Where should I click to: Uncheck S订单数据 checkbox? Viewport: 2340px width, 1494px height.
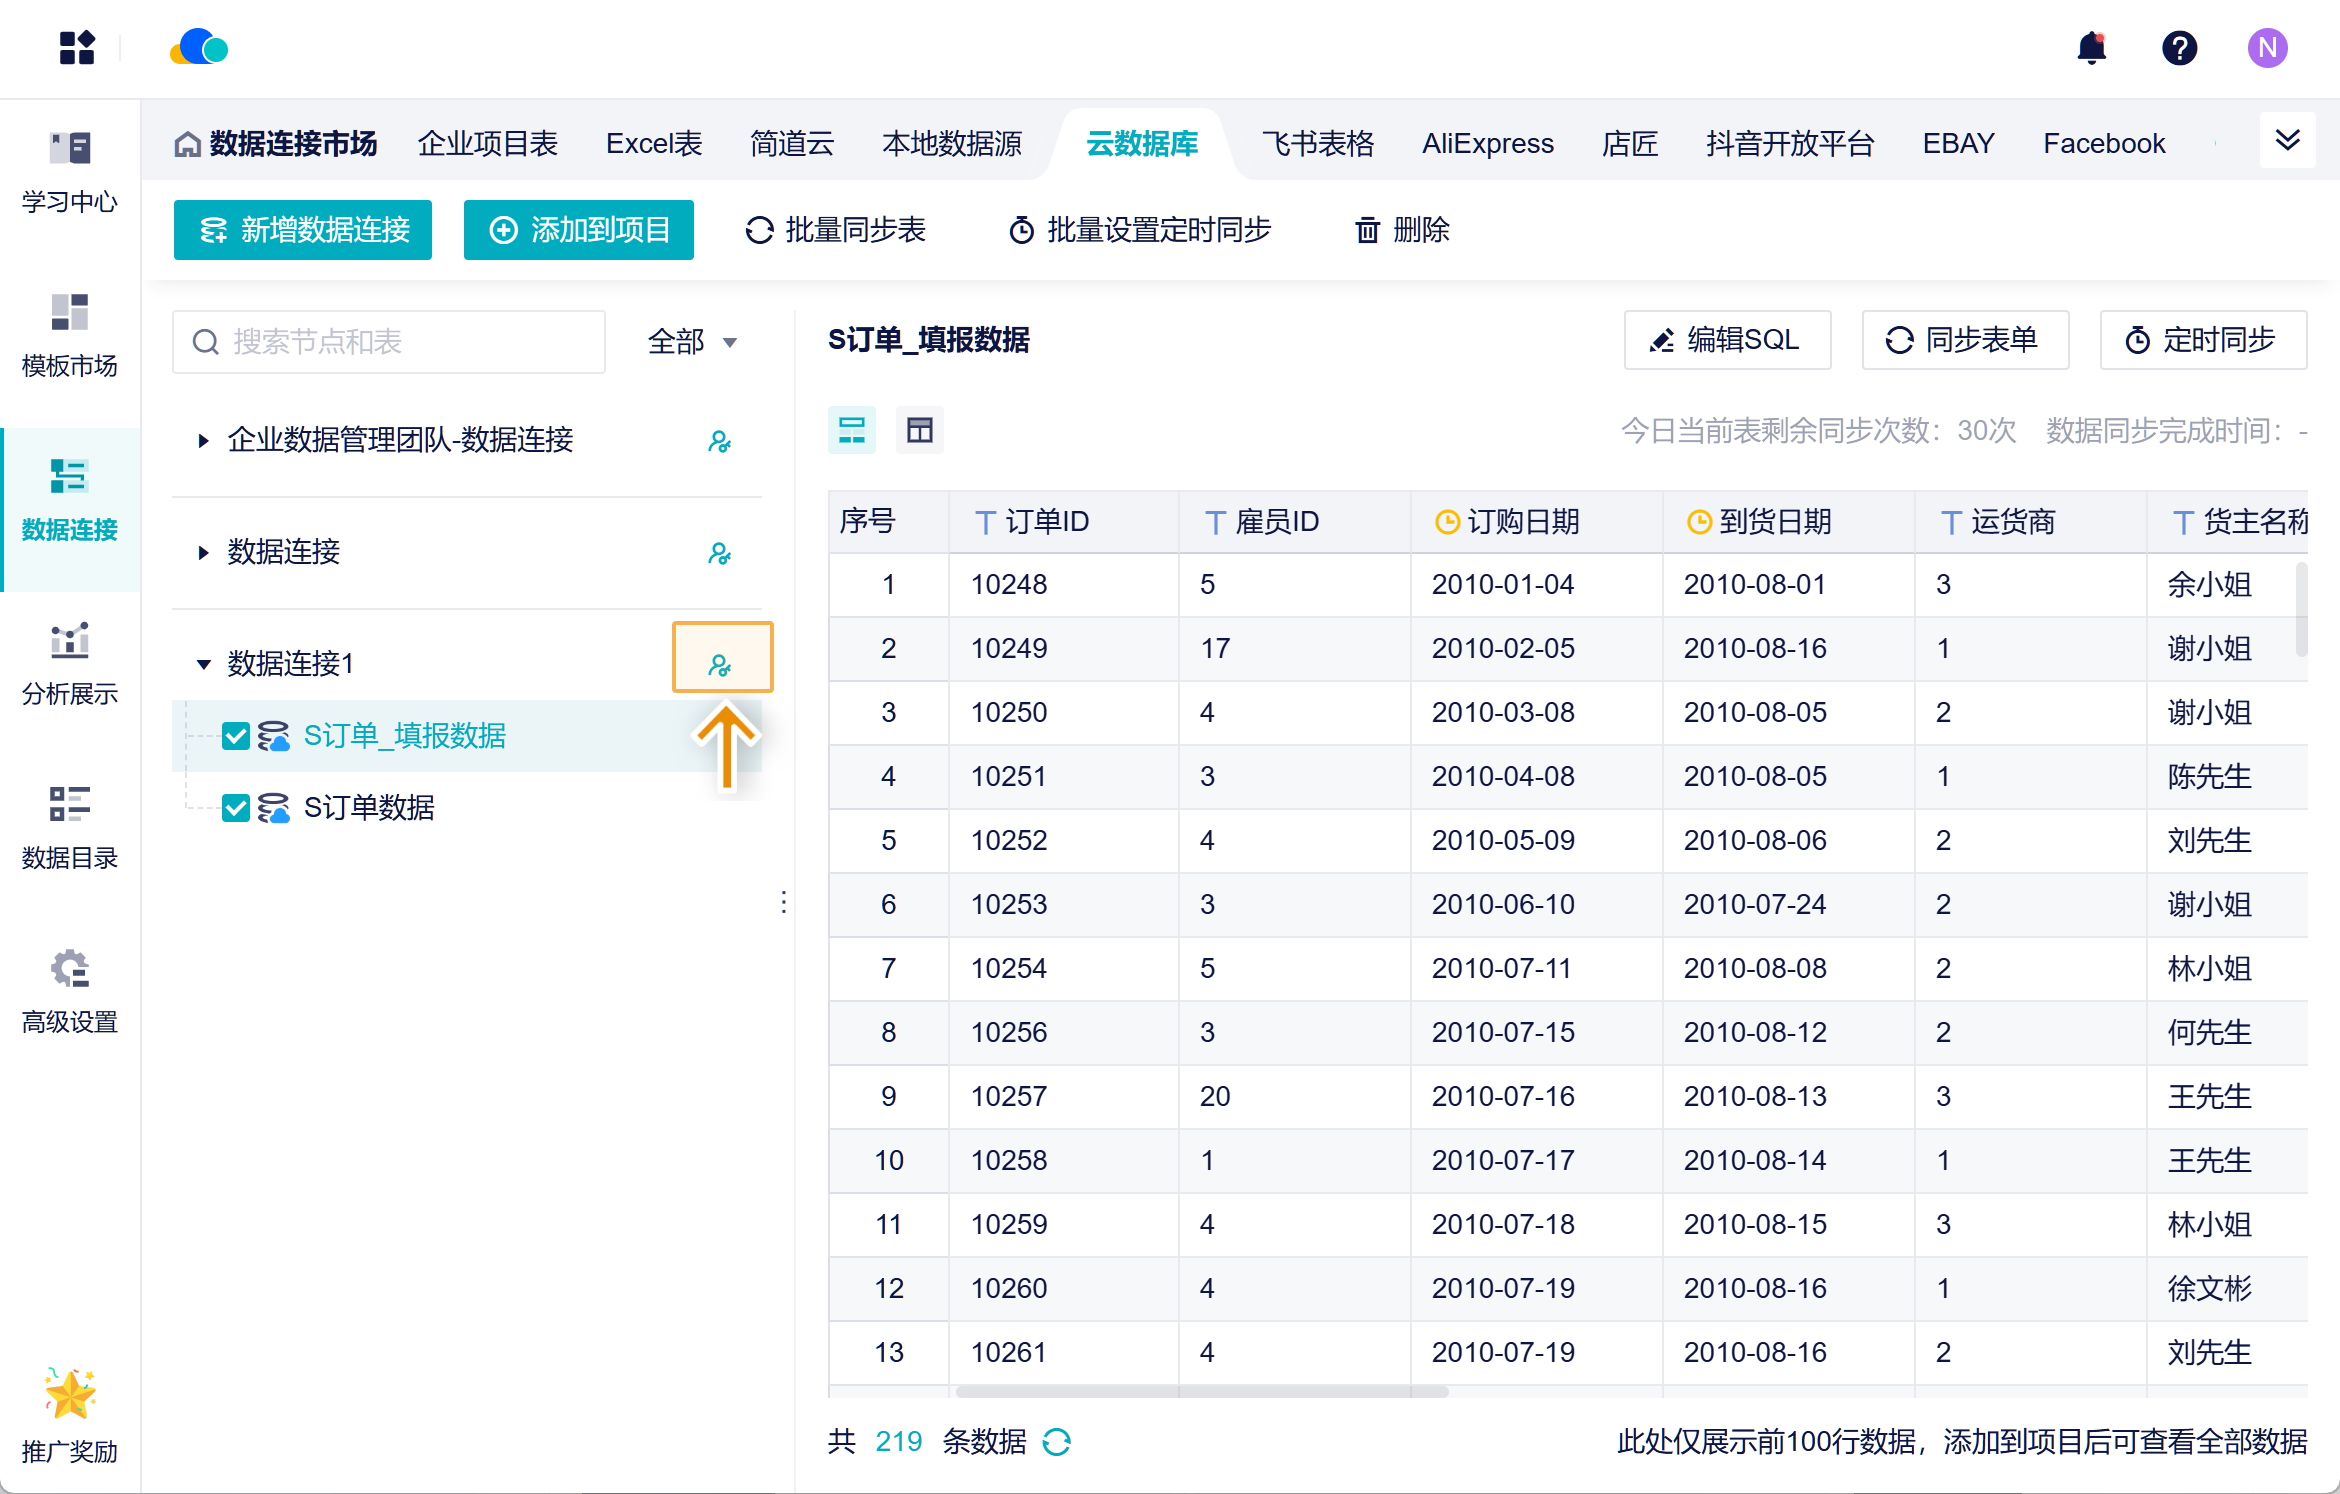[x=236, y=808]
